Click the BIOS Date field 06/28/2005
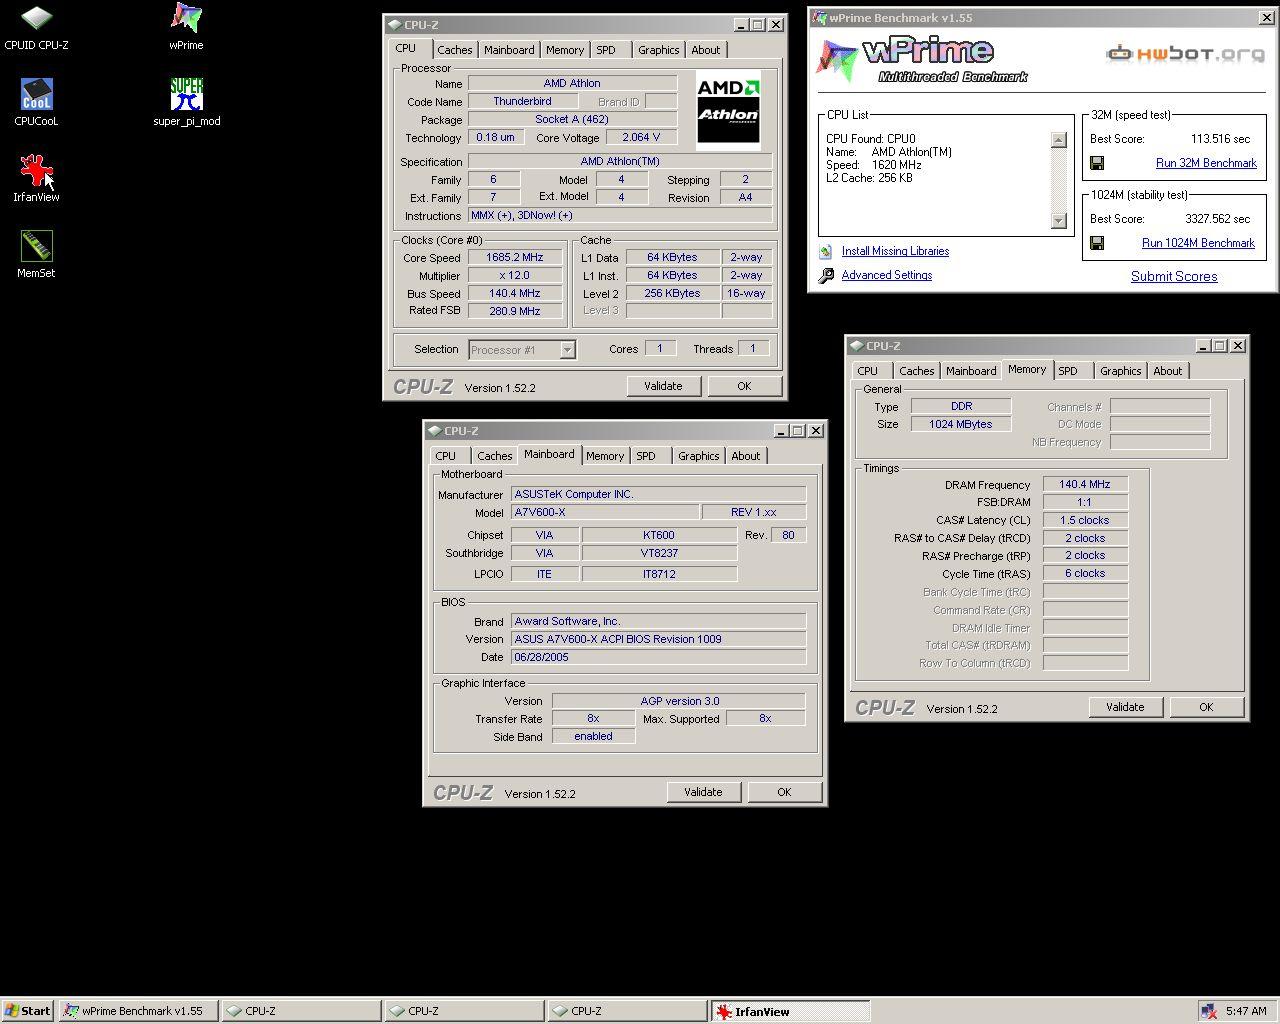 [x=658, y=658]
